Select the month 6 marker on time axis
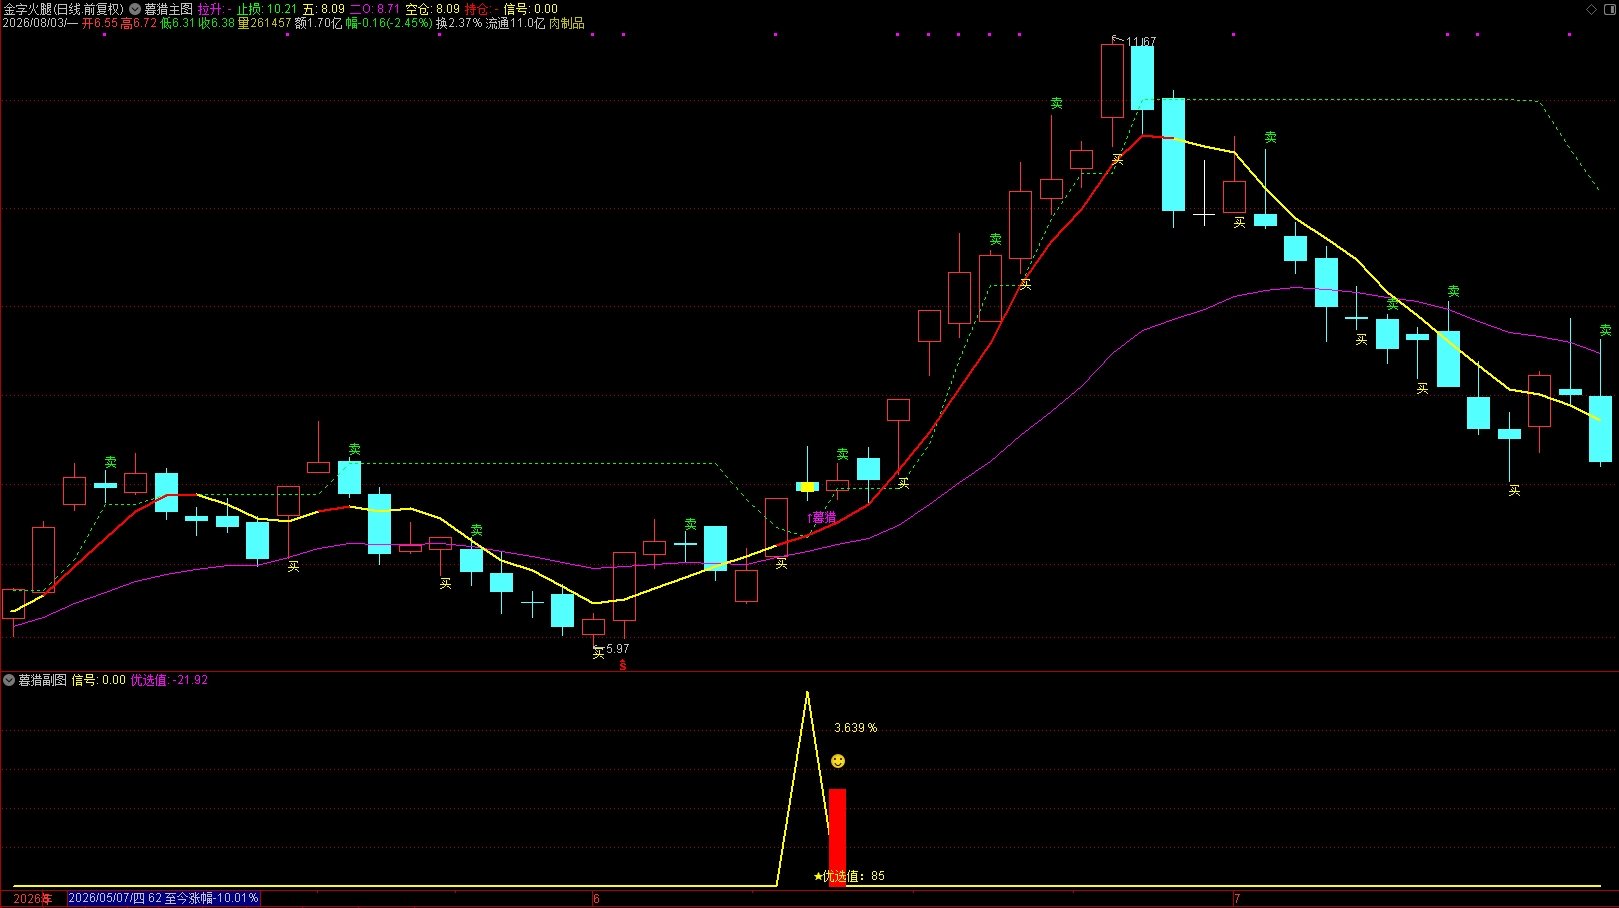The image size is (1619, 908). point(596,899)
